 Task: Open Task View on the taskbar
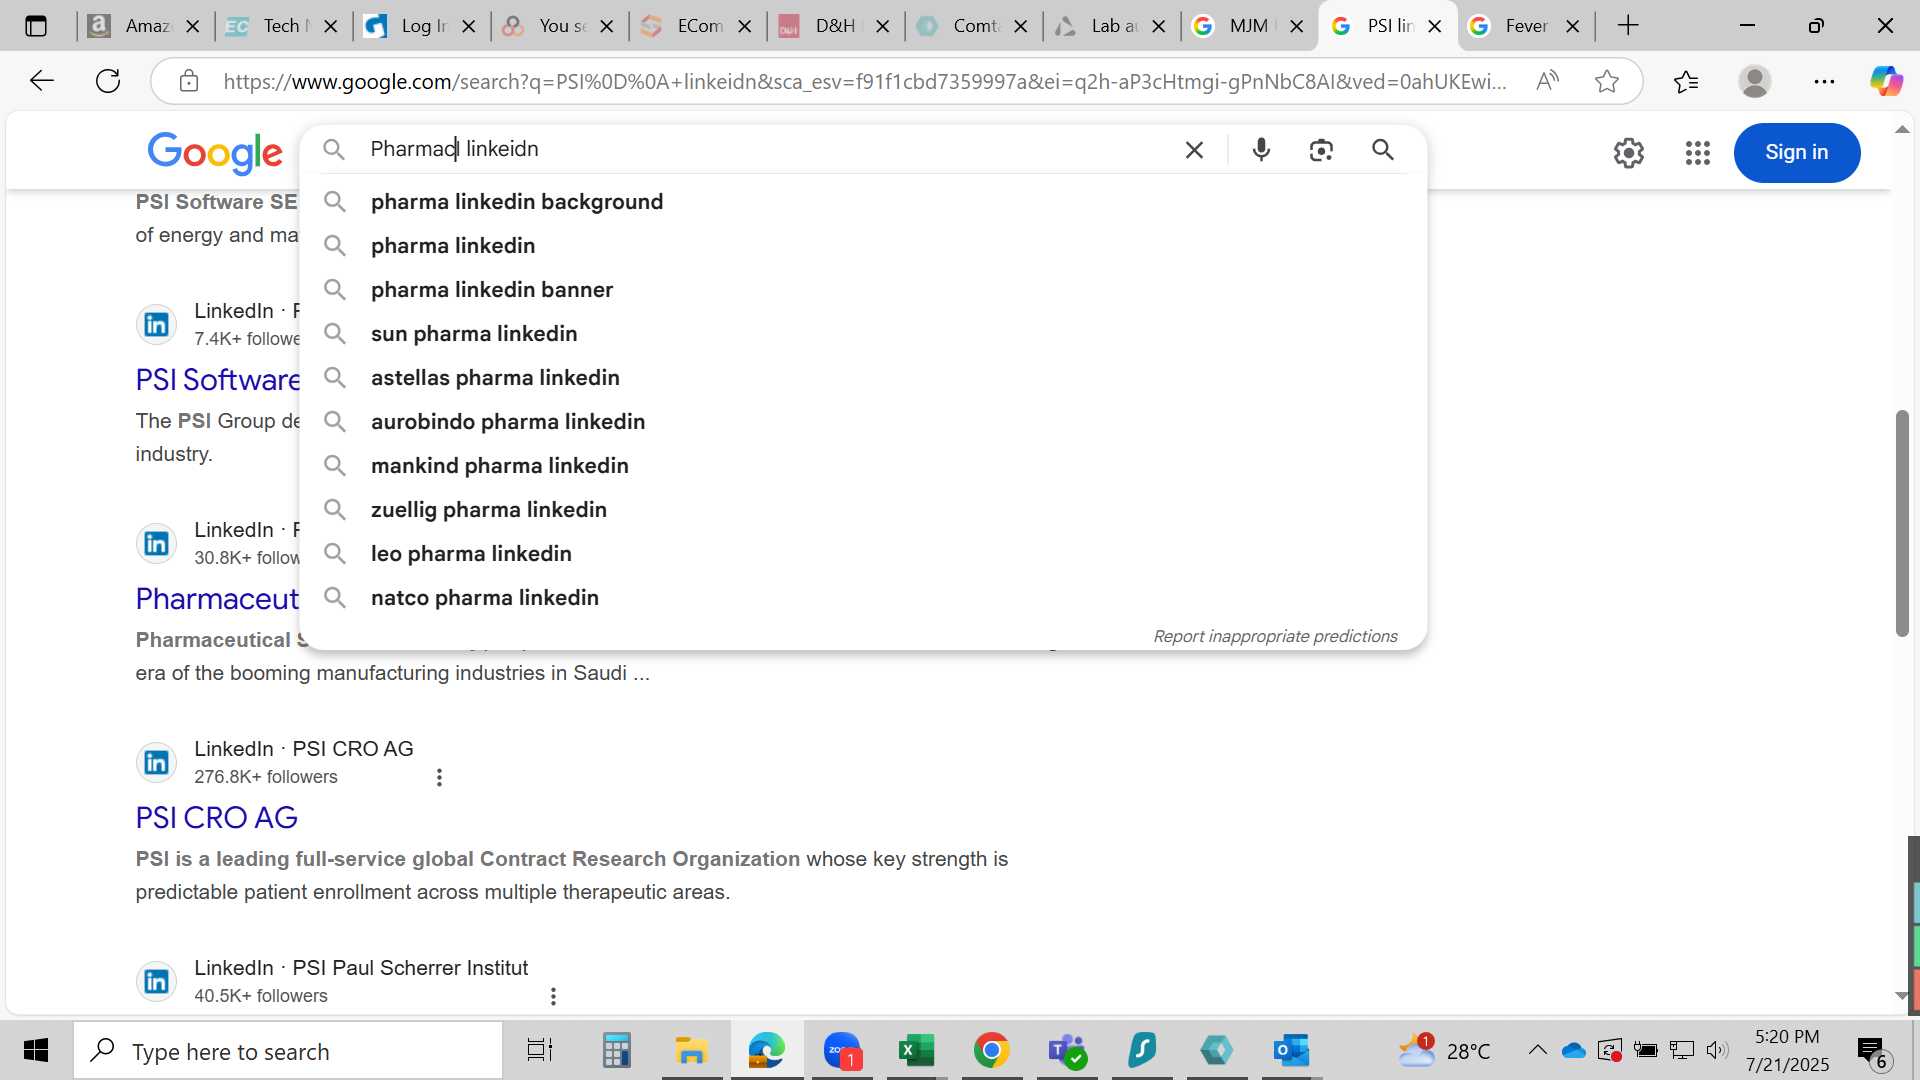[539, 1051]
